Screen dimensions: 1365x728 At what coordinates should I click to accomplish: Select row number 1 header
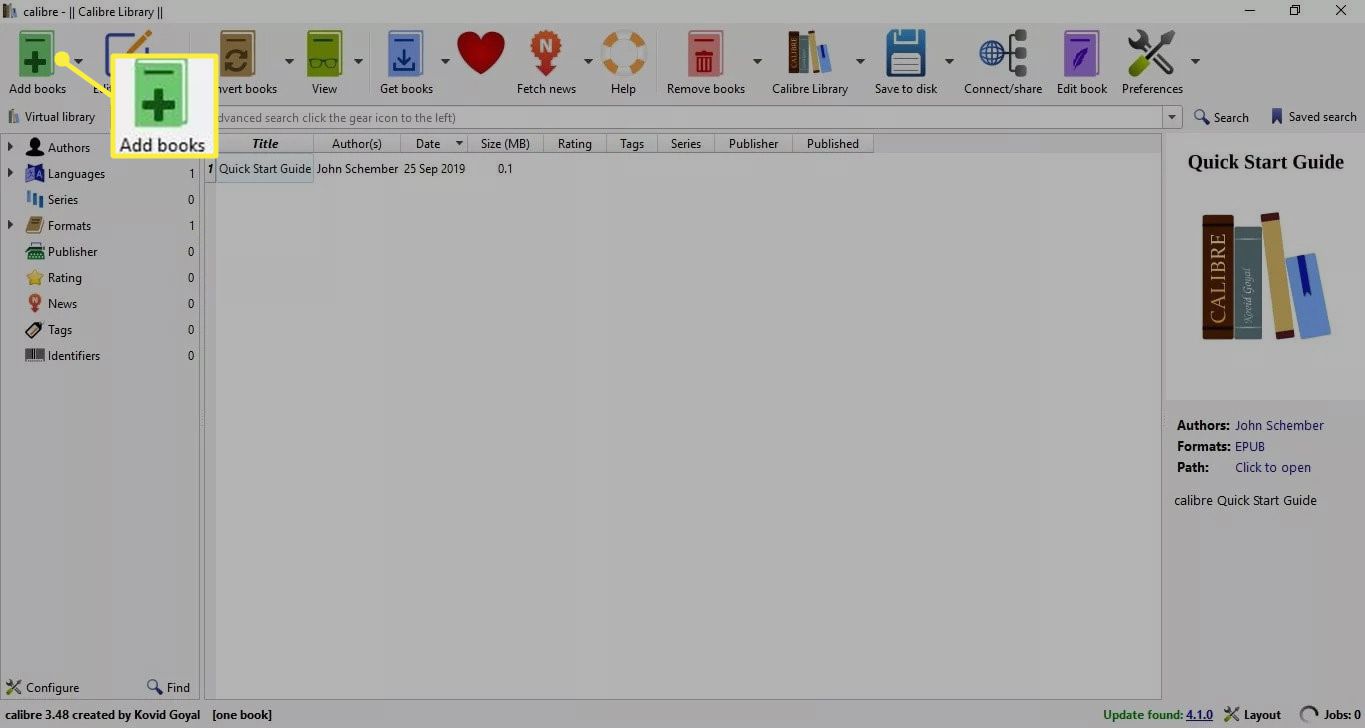[211, 169]
